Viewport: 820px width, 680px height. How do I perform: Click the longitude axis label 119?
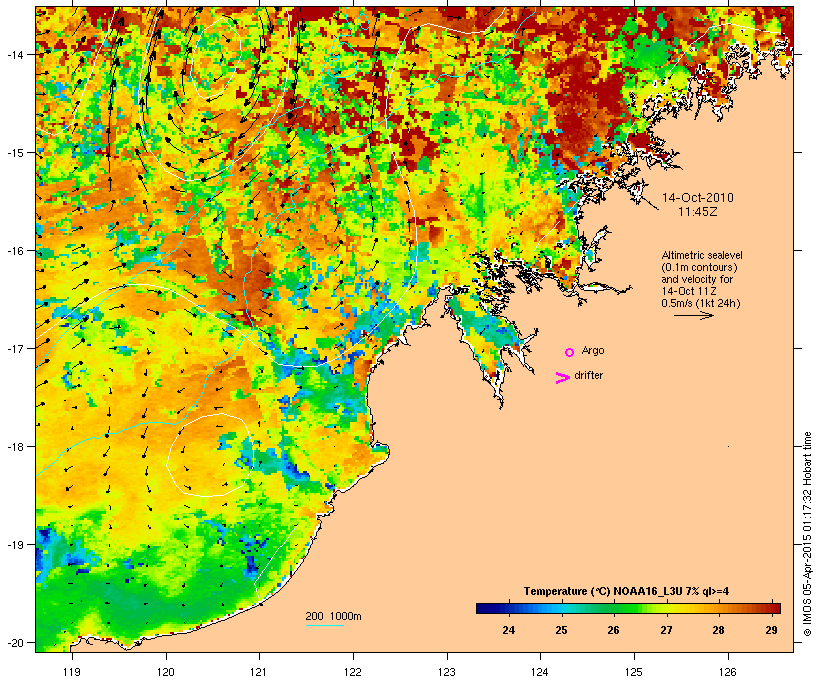72,672
